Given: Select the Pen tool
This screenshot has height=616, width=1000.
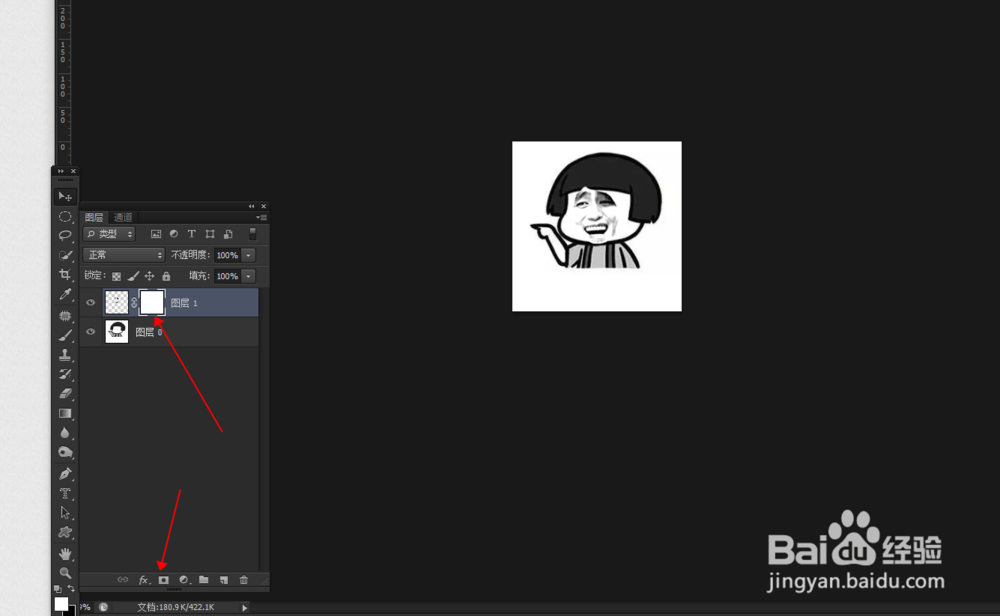Looking at the screenshot, I should point(65,474).
